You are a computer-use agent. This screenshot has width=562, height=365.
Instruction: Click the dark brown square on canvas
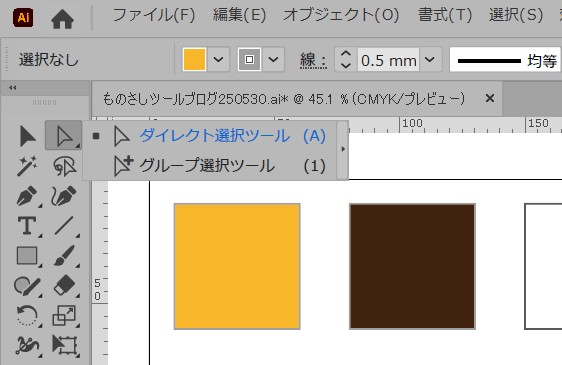click(412, 266)
